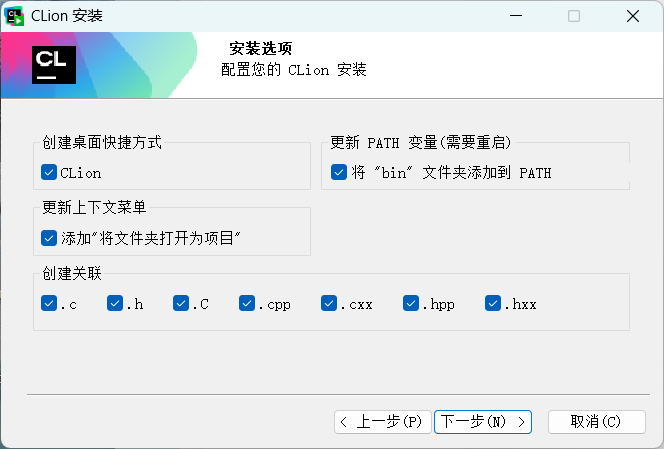This screenshot has height=449, width=664.
Task: Click the "更新上下文菜单" group label
Action: pos(94,208)
